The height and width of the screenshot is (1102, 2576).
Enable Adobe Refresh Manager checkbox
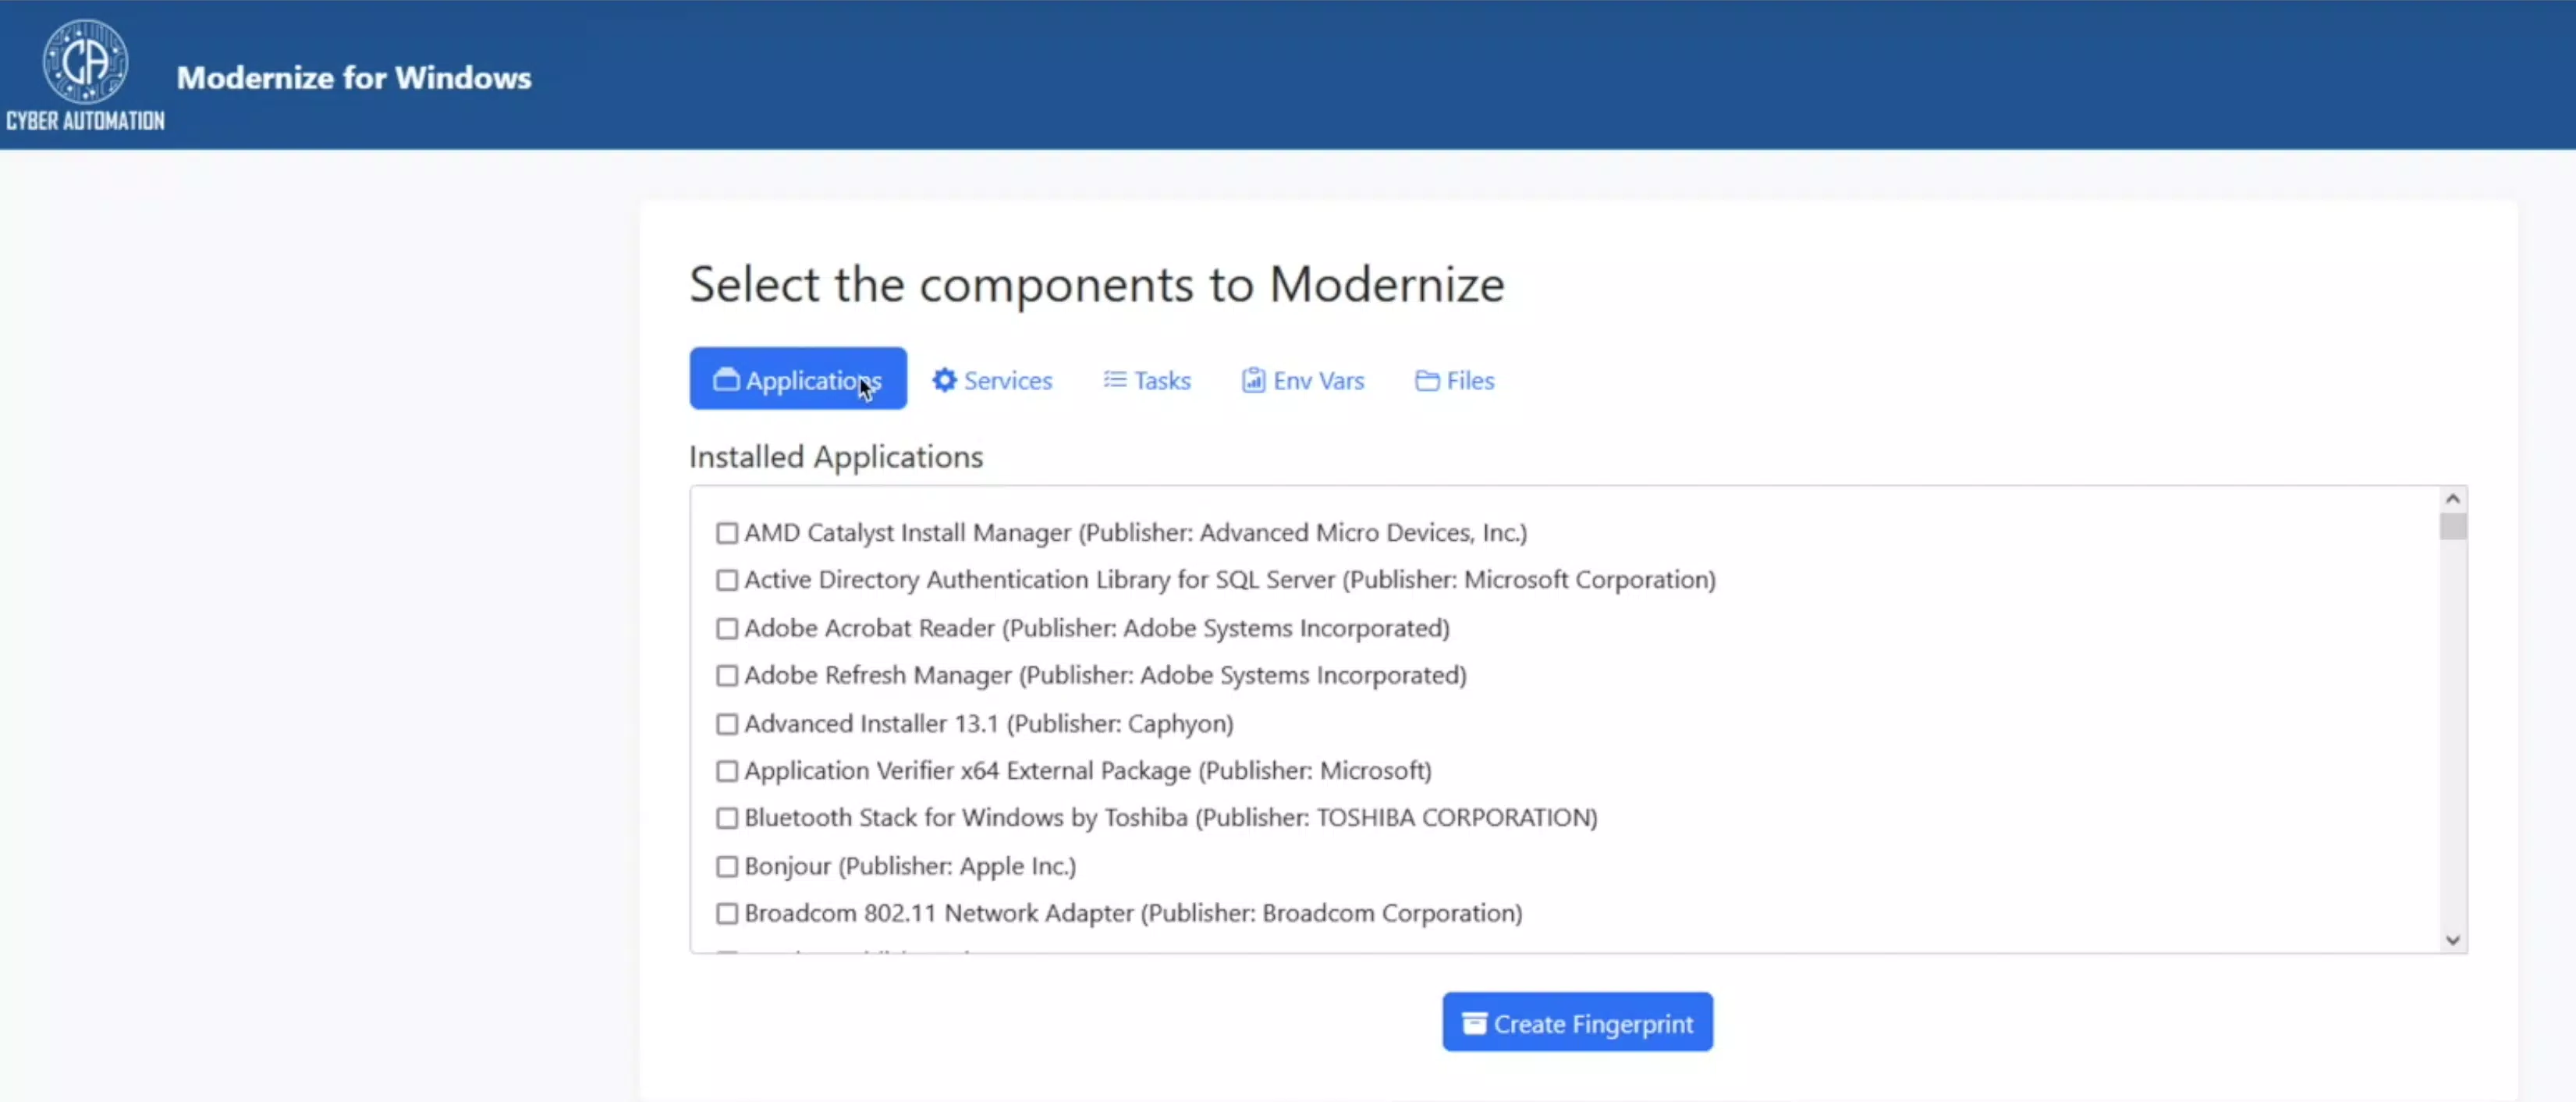pyautogui.click(x=727, y=676)
